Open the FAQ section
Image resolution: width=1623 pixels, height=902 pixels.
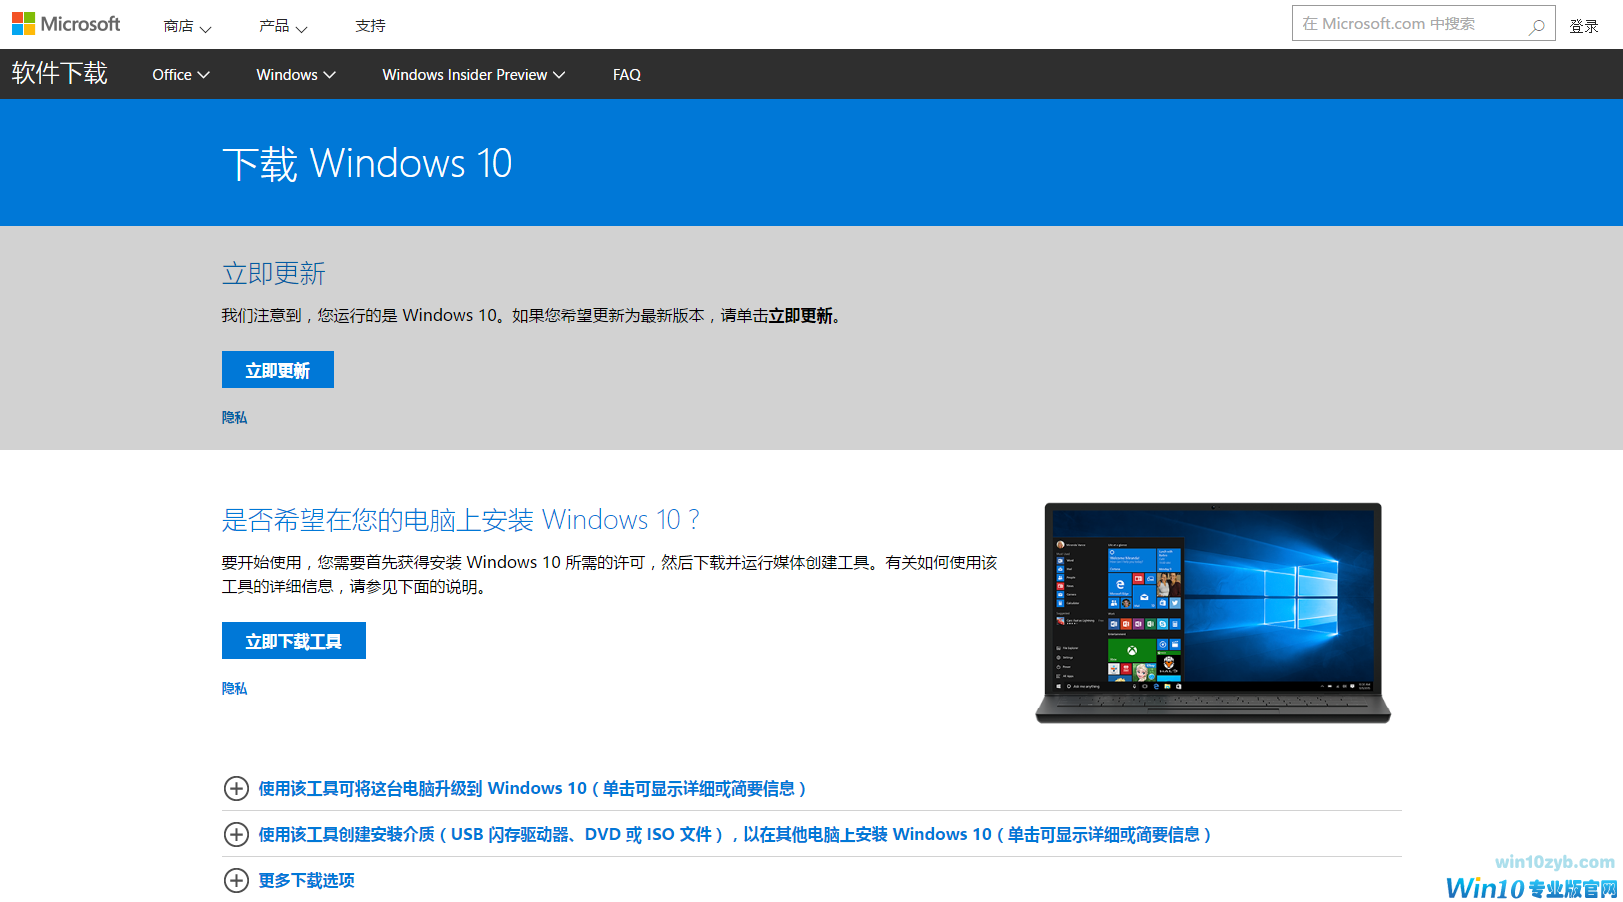tap(627, 74)
